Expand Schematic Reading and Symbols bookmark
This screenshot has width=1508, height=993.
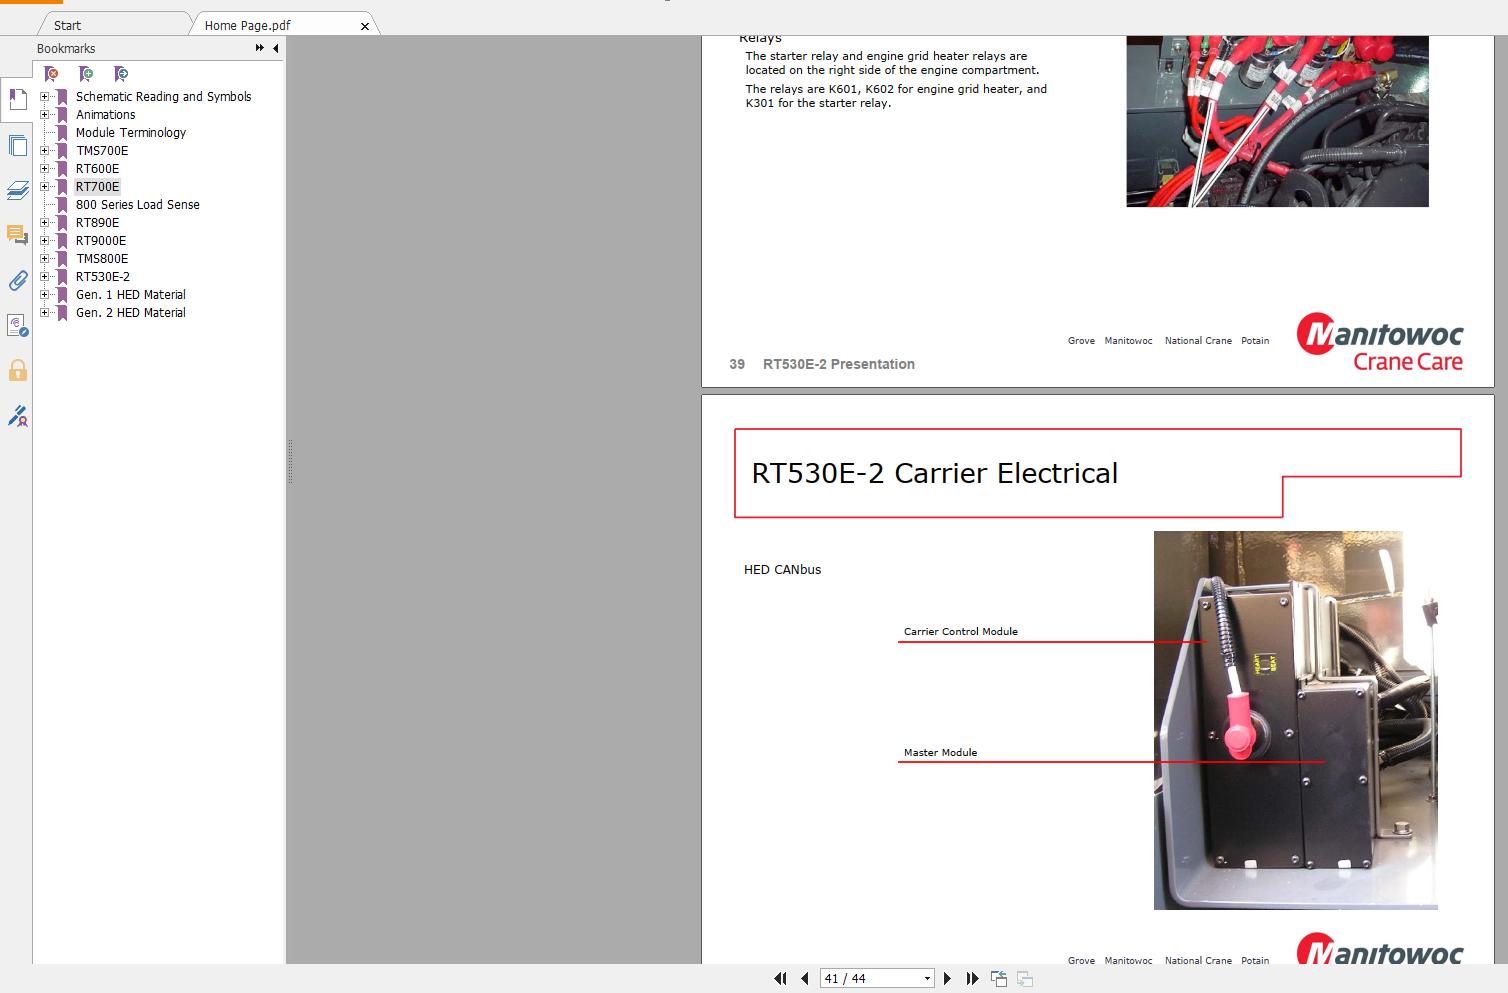[x=44, y=97]
